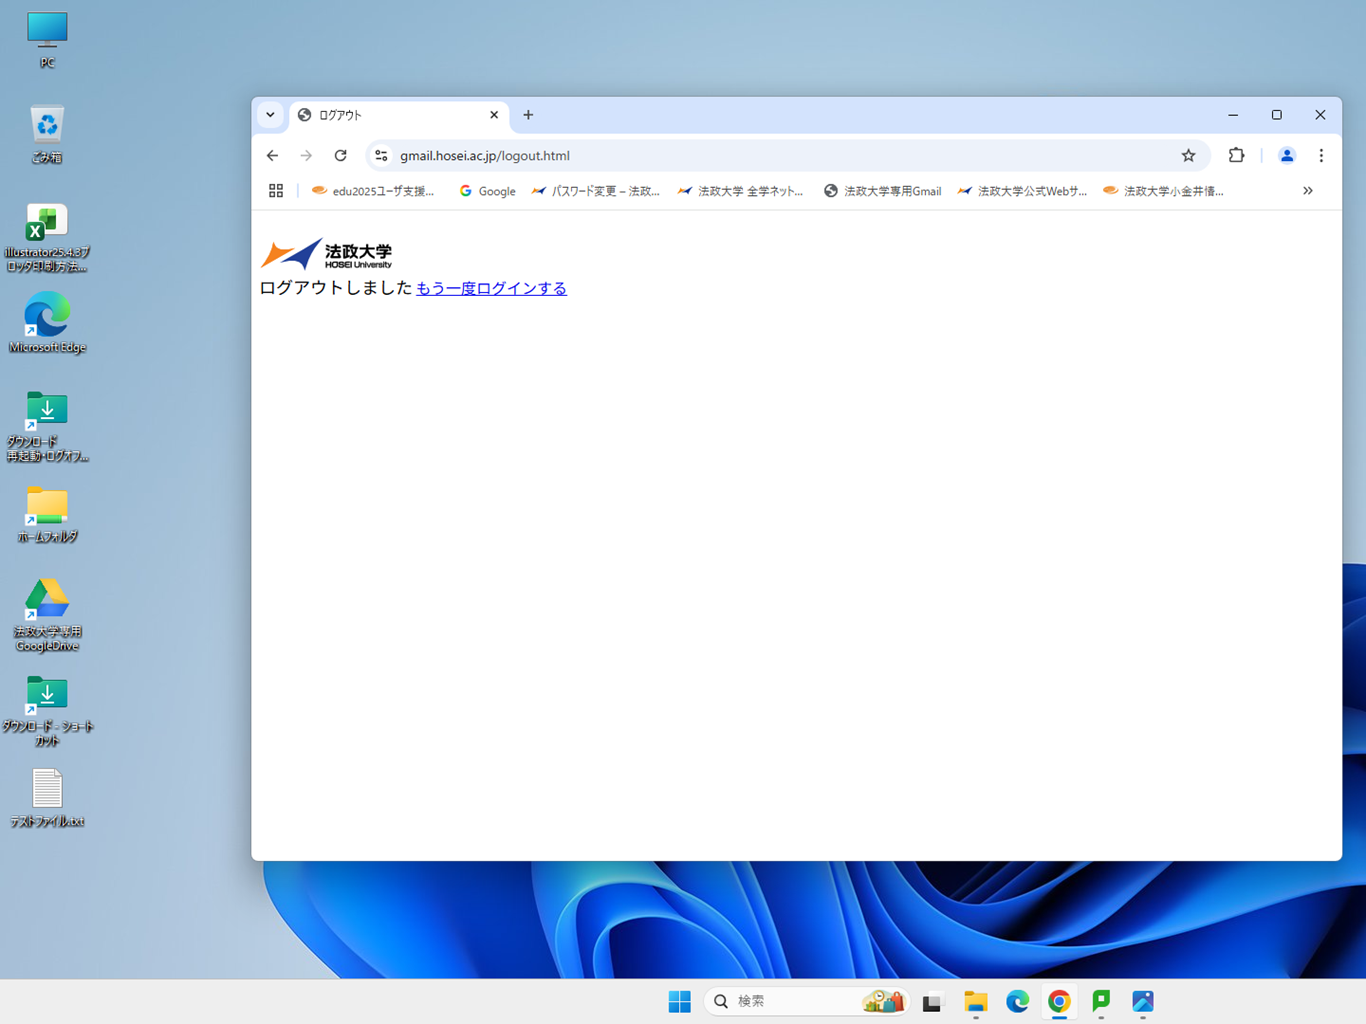Close the ログアウト tab

[494, 115]
